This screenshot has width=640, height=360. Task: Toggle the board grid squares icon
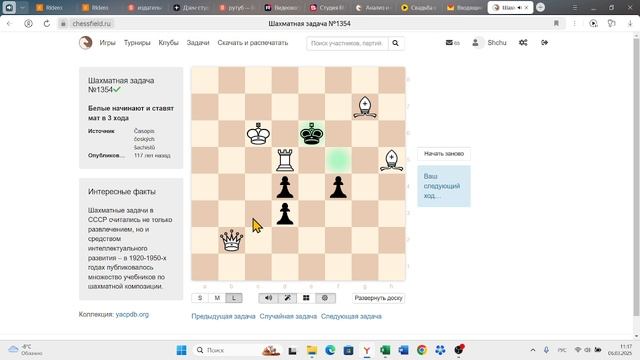[x=306, y=298]
